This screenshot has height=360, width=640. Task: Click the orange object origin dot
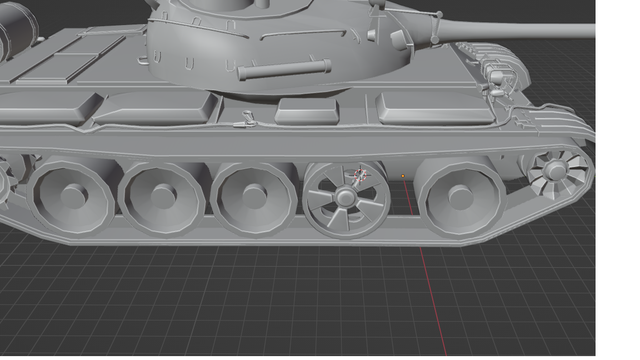(x=403, y=176)
